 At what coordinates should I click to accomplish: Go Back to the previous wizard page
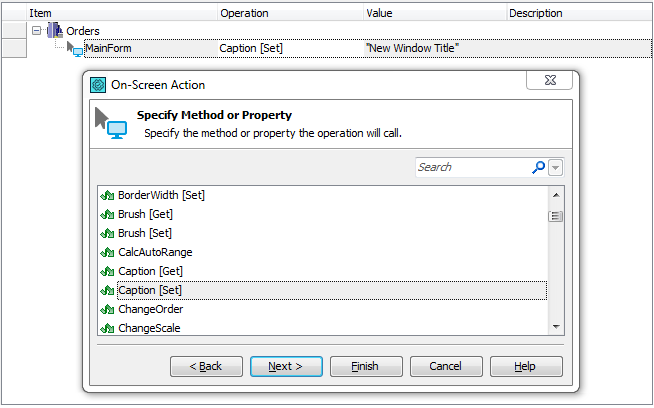pos(206,366)
